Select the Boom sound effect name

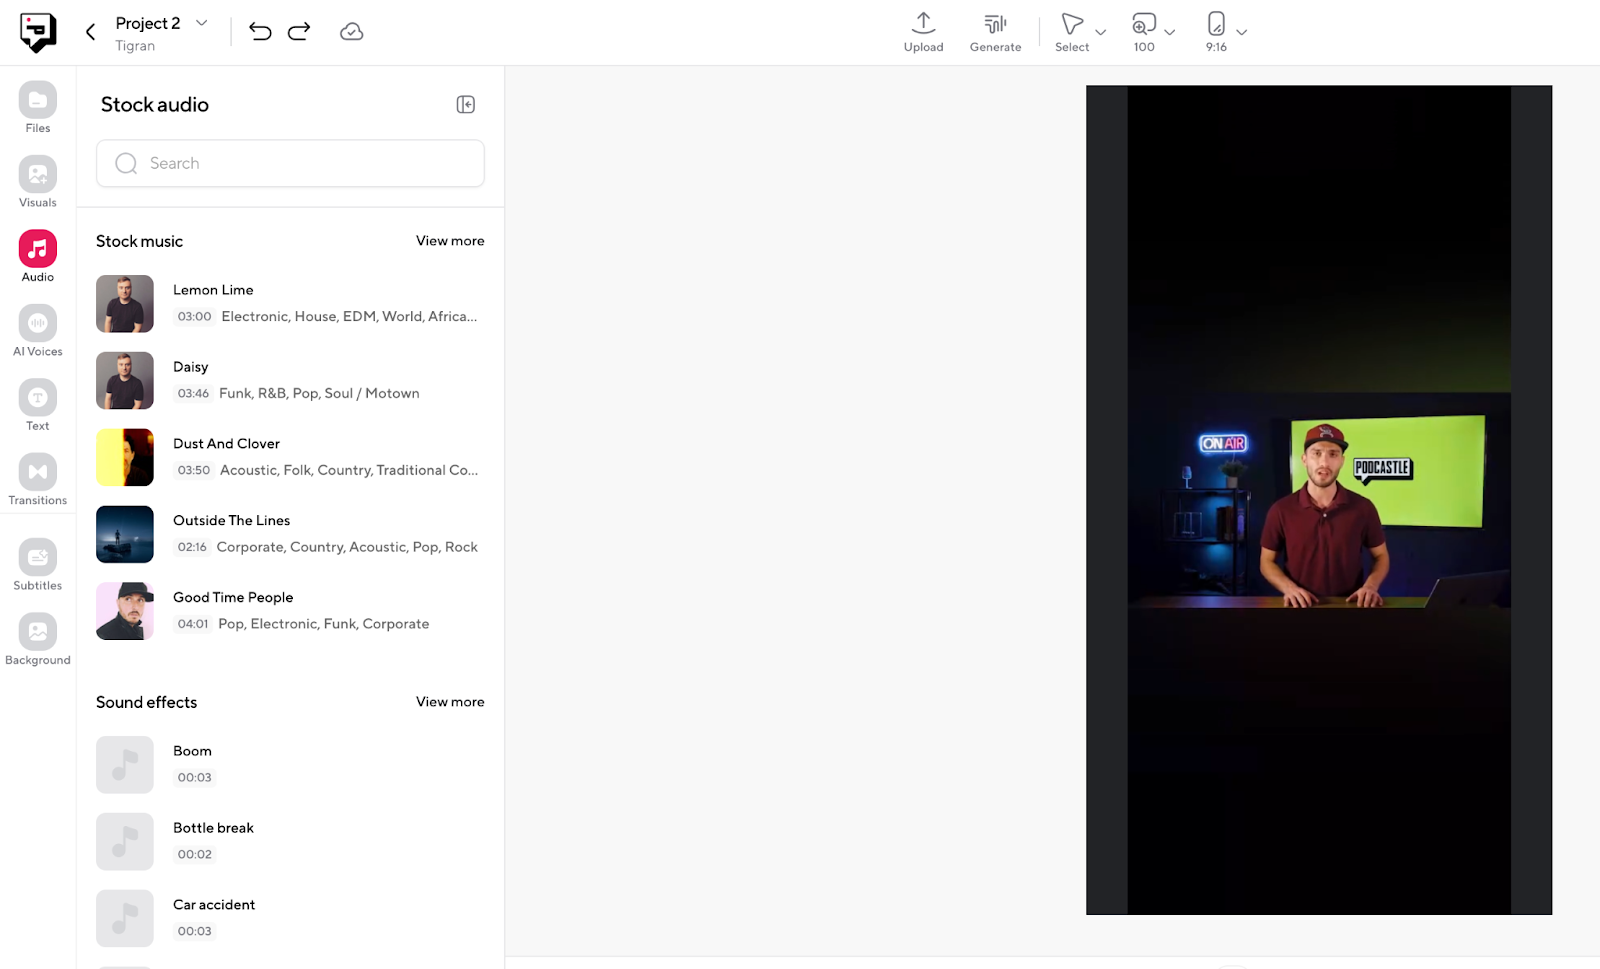click(x=192, y=751)
